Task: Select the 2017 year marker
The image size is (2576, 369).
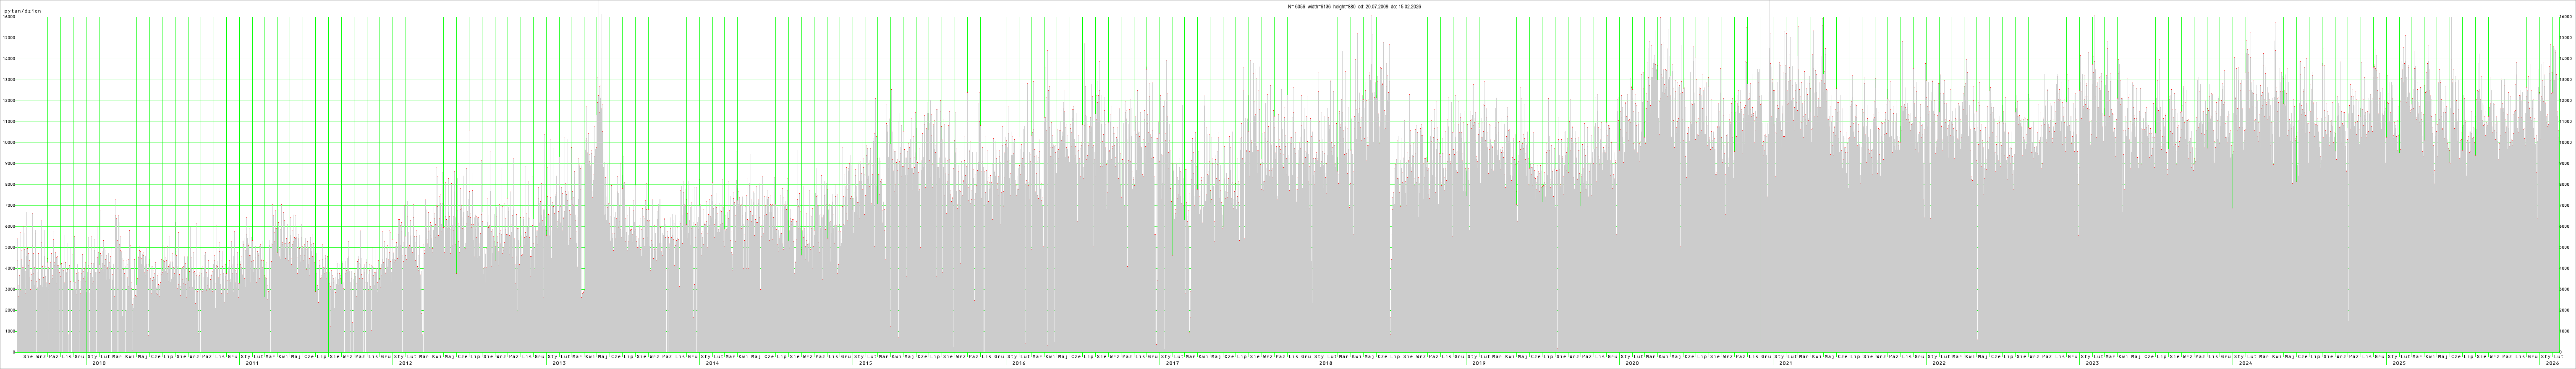Action: 1172,363
